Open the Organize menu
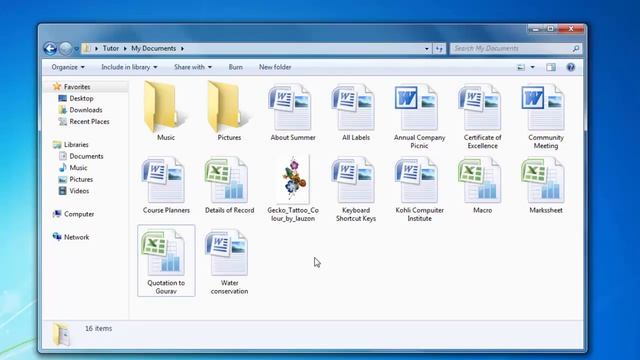Viewport: 640px width, 360px height. click(x=68, y=67)
